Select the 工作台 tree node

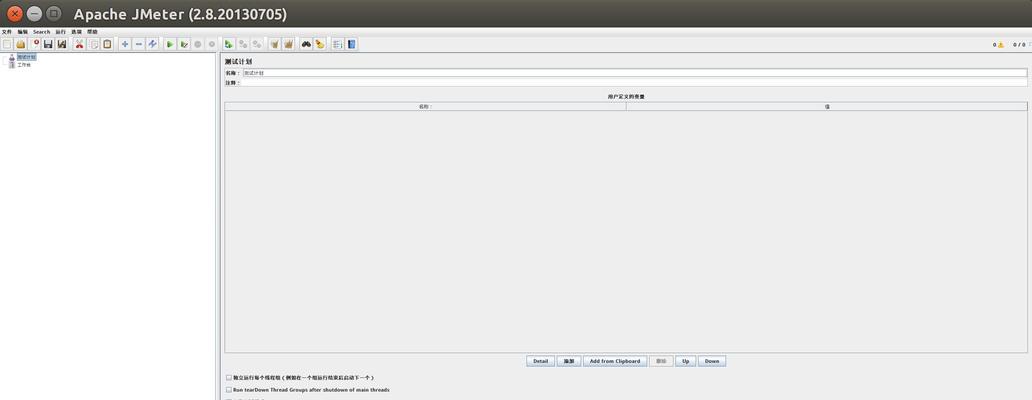pyautogui.click(x=24, y=64)
